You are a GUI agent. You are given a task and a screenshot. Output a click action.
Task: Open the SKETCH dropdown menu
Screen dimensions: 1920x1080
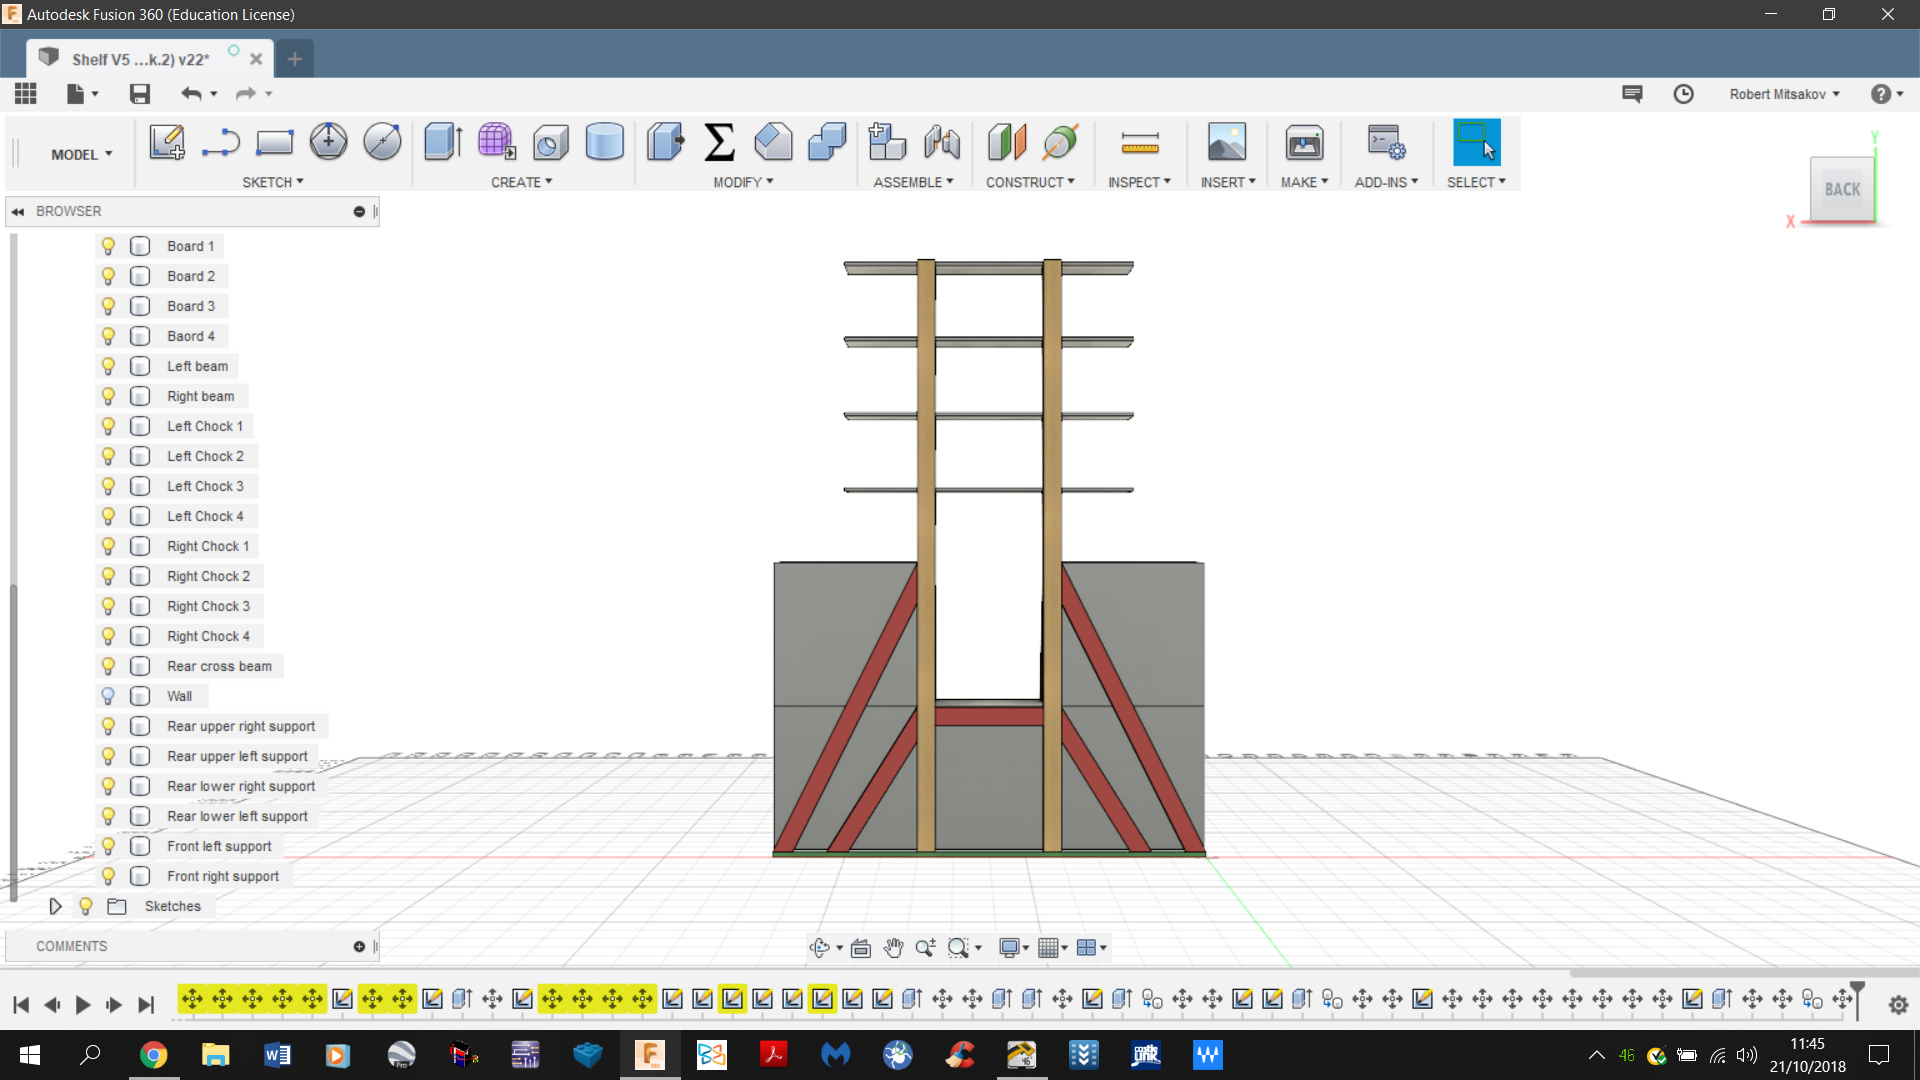(272, 182)
